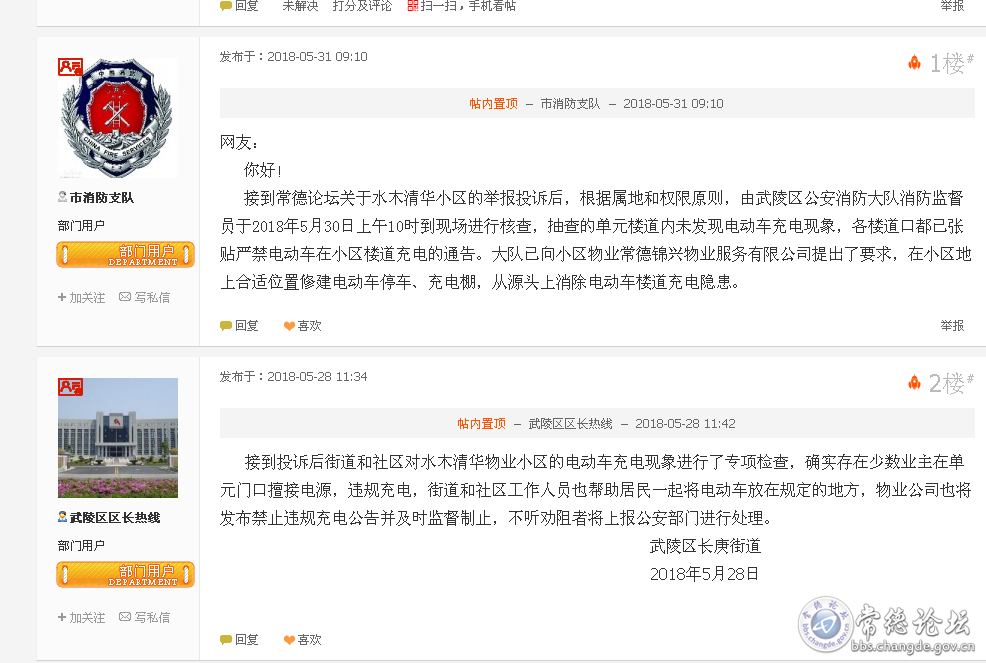Open the 市消防支队 fire badge avatar
The image size is (986, 663).
[118, 118]
